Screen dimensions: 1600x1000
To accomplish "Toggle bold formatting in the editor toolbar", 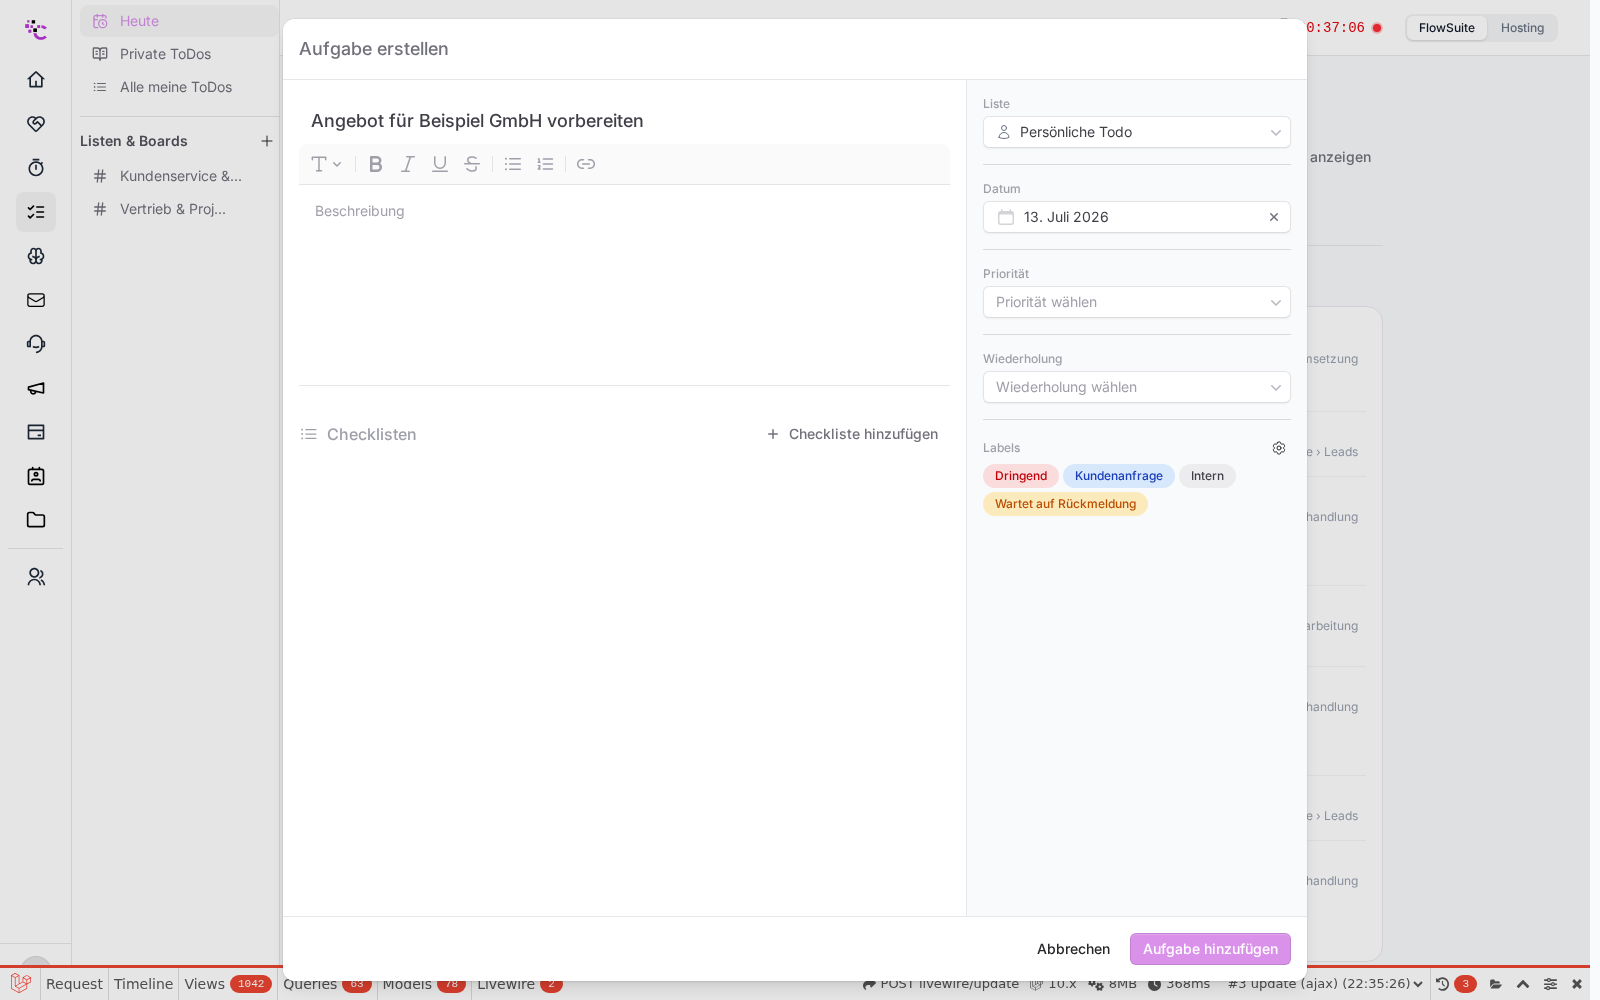I will click(376, 164).
